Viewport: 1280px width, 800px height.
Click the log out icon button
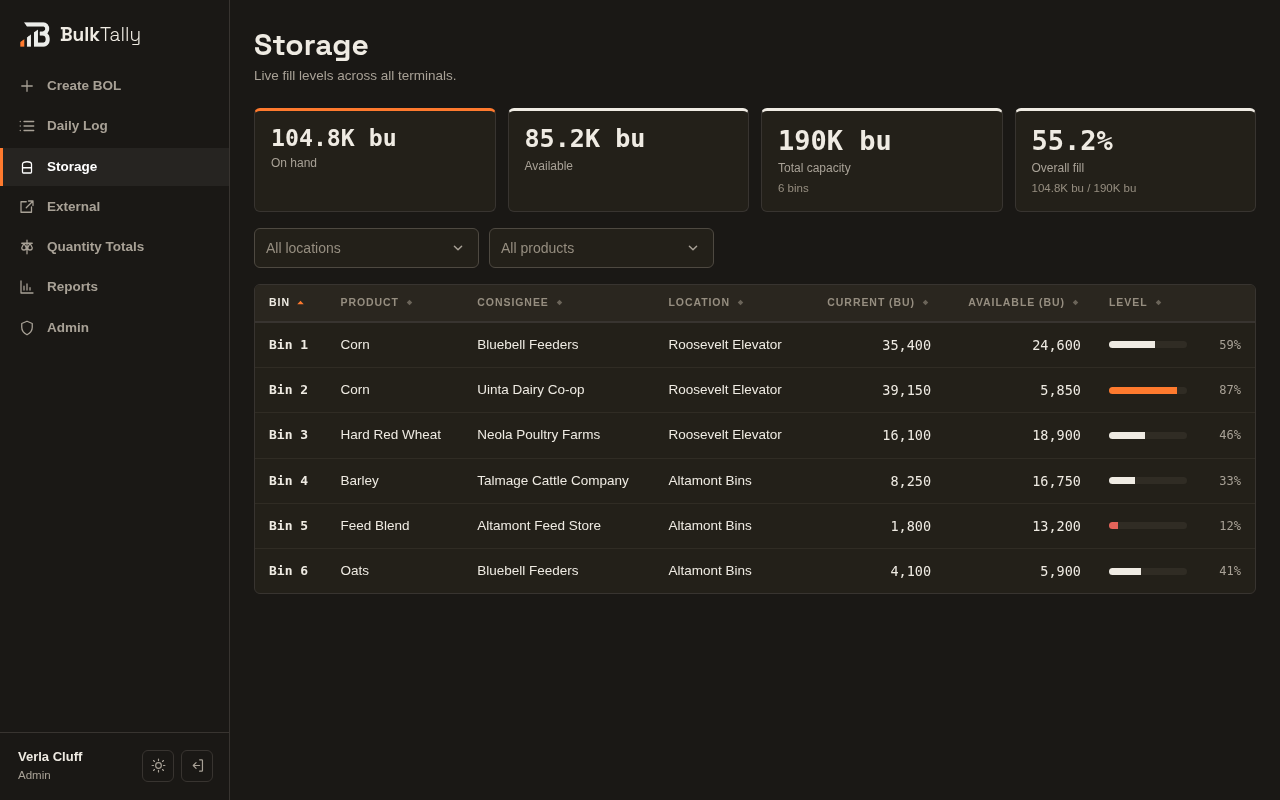pos(197,766)
